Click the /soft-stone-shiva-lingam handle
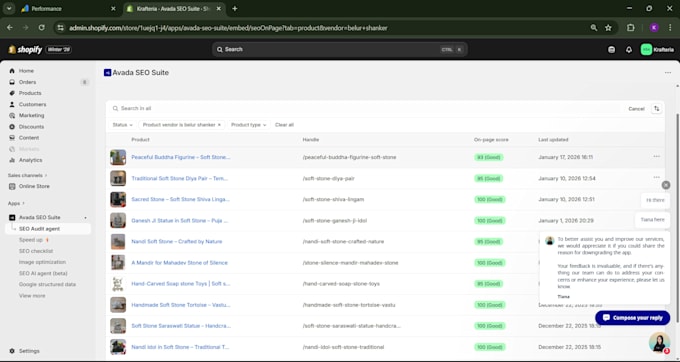The width and height of the screenshot is (680, 362). tap(333, 199)
